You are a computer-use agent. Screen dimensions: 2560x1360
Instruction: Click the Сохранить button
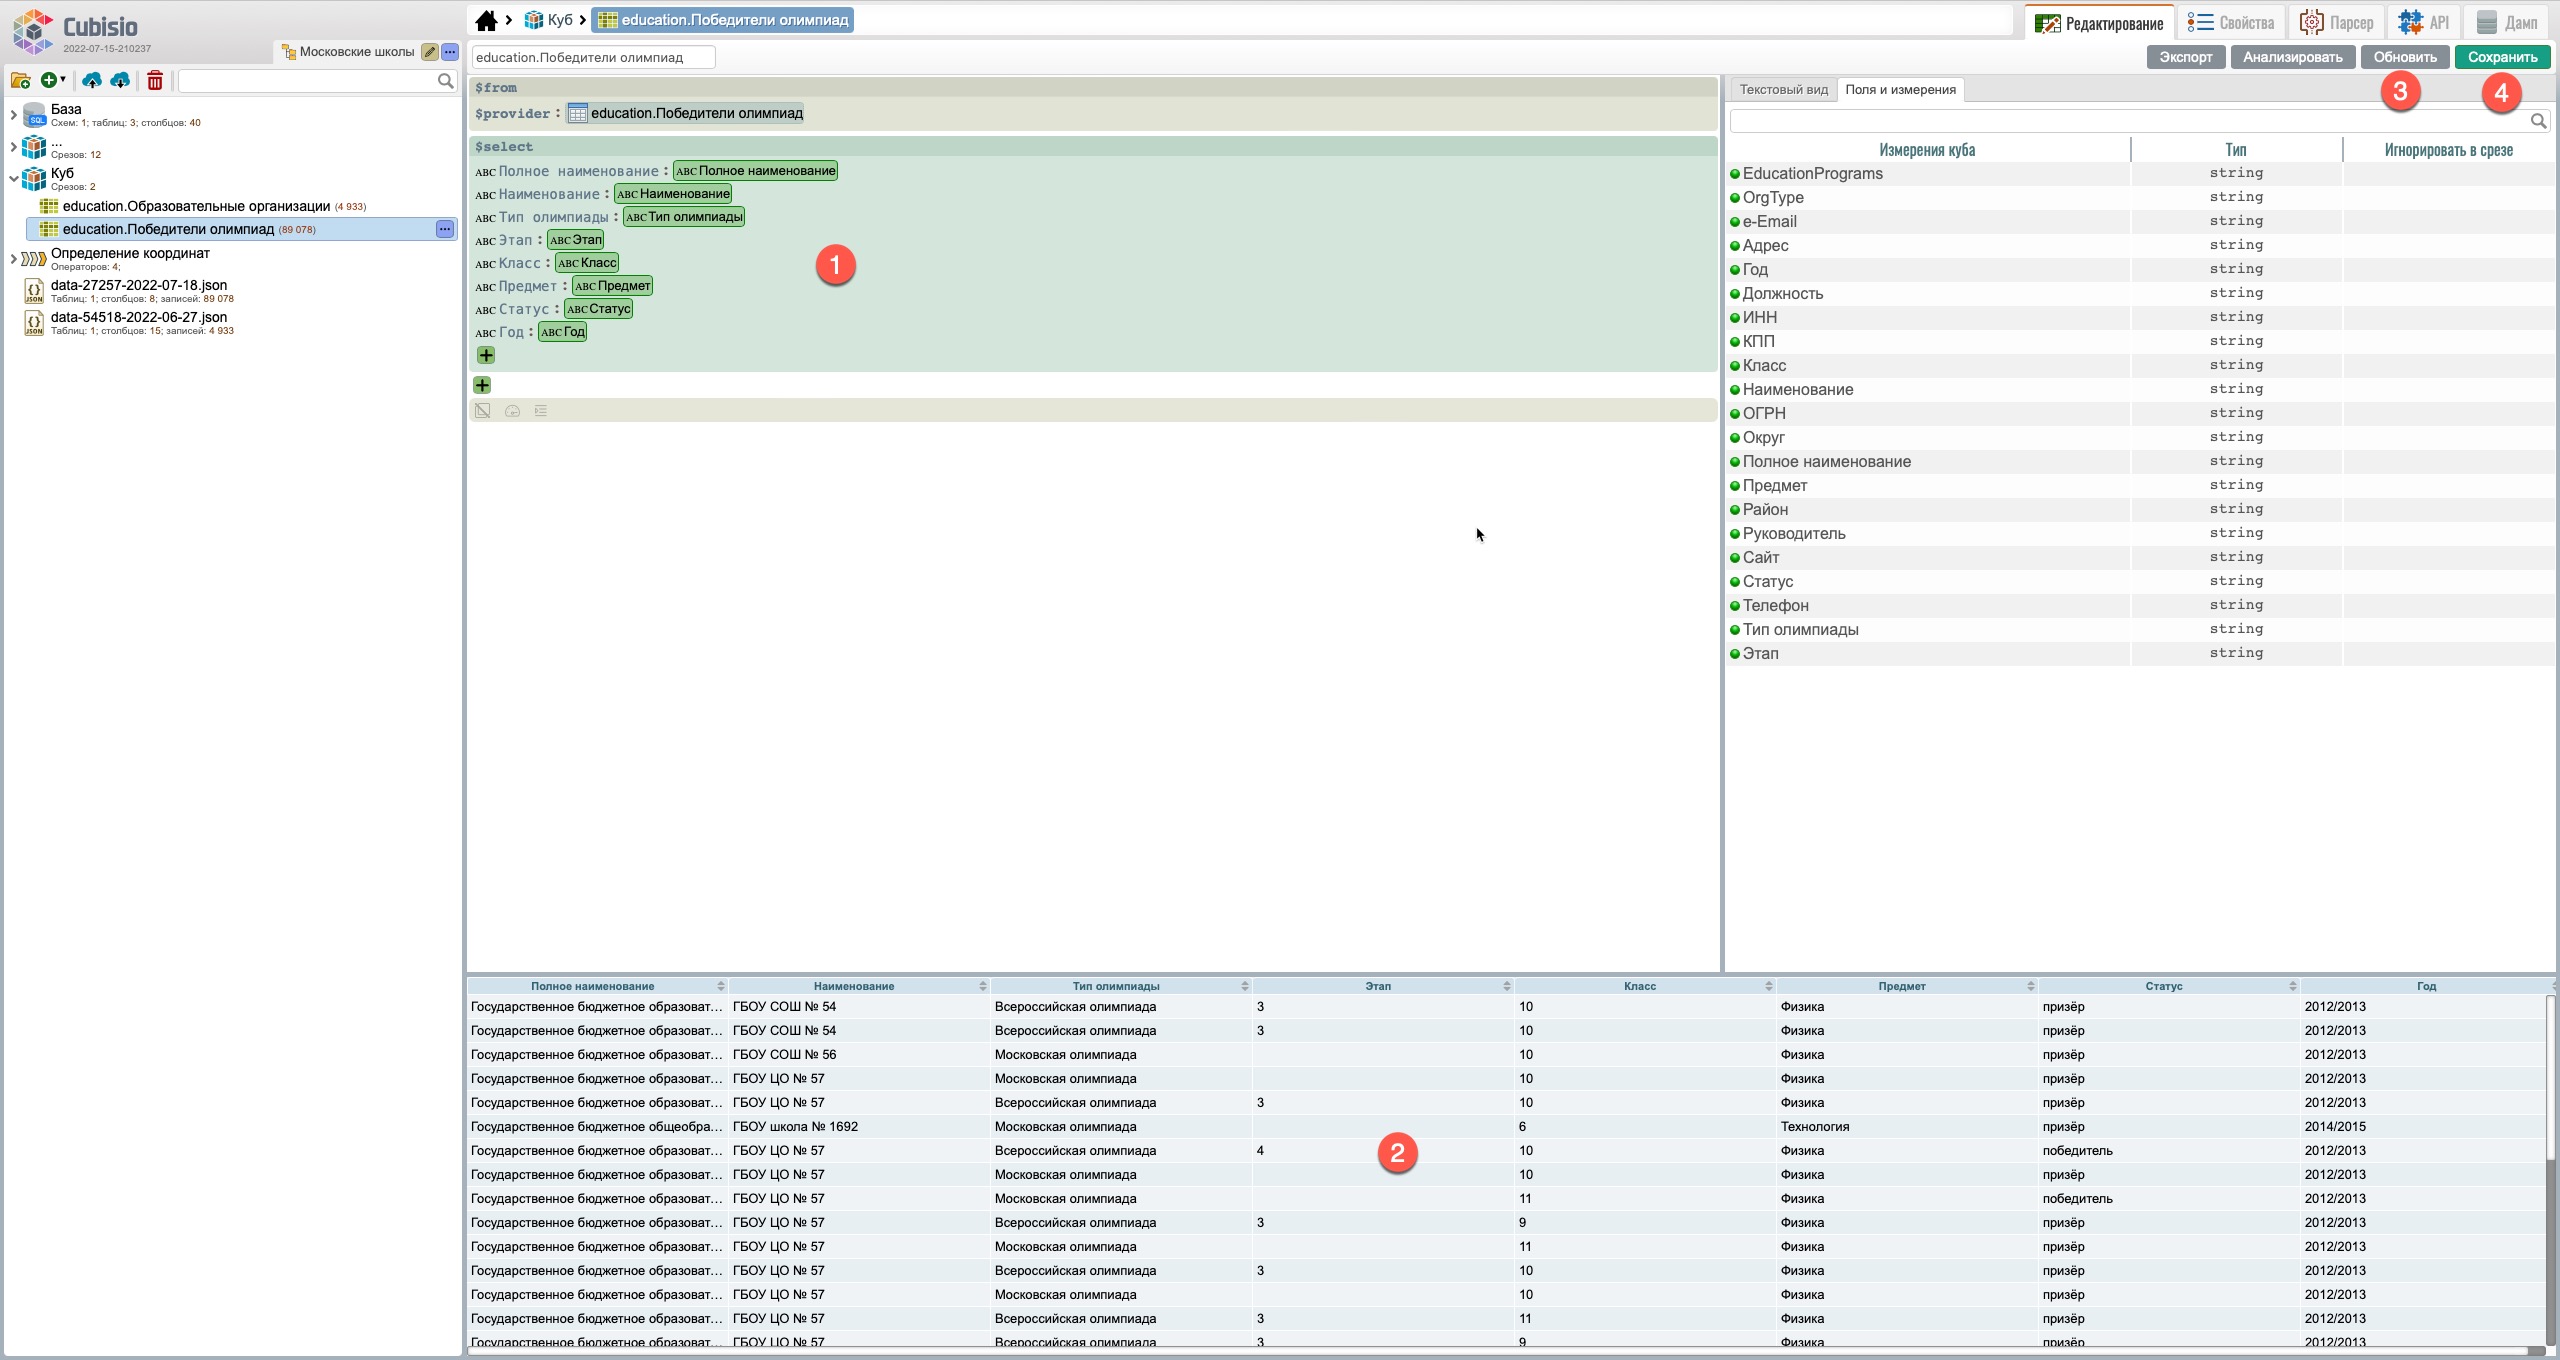click(x=2502, y=57)
